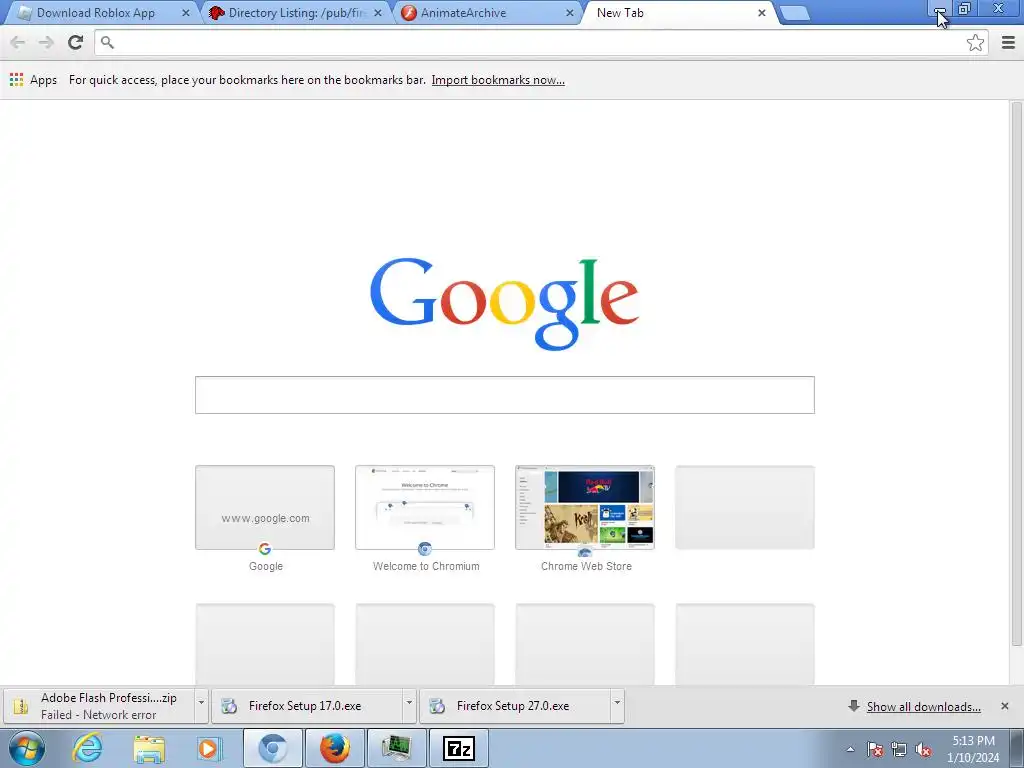Click the Chromium favicon under second thumbnail

point(424,549)
